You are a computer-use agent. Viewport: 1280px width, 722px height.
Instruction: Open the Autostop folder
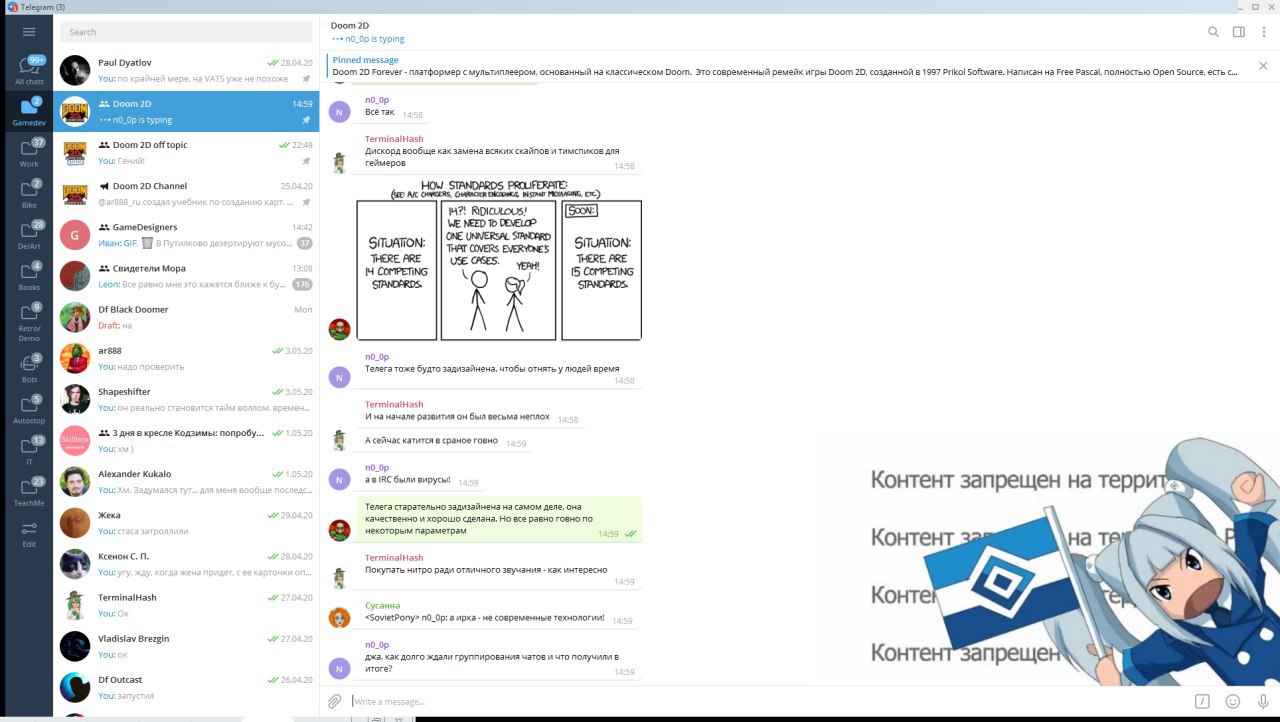[x=29, y=409]
